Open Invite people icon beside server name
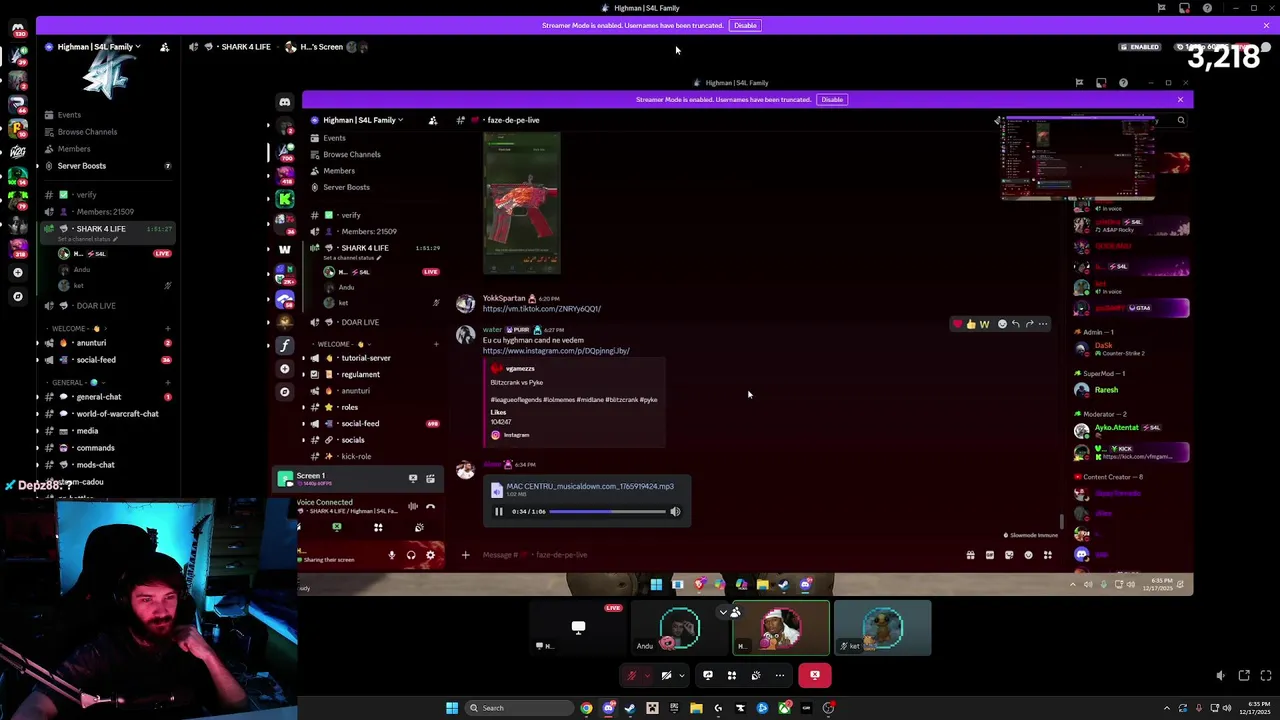Viewport: 1280px width, 720px height. pyautogui.click(x=164, y=47)
